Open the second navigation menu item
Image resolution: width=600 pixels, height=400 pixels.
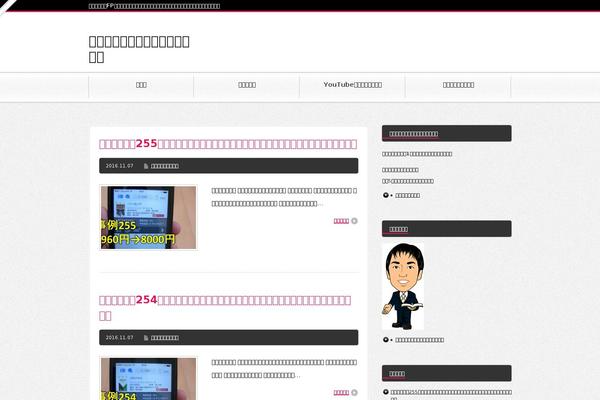click(x=247, y=85)
